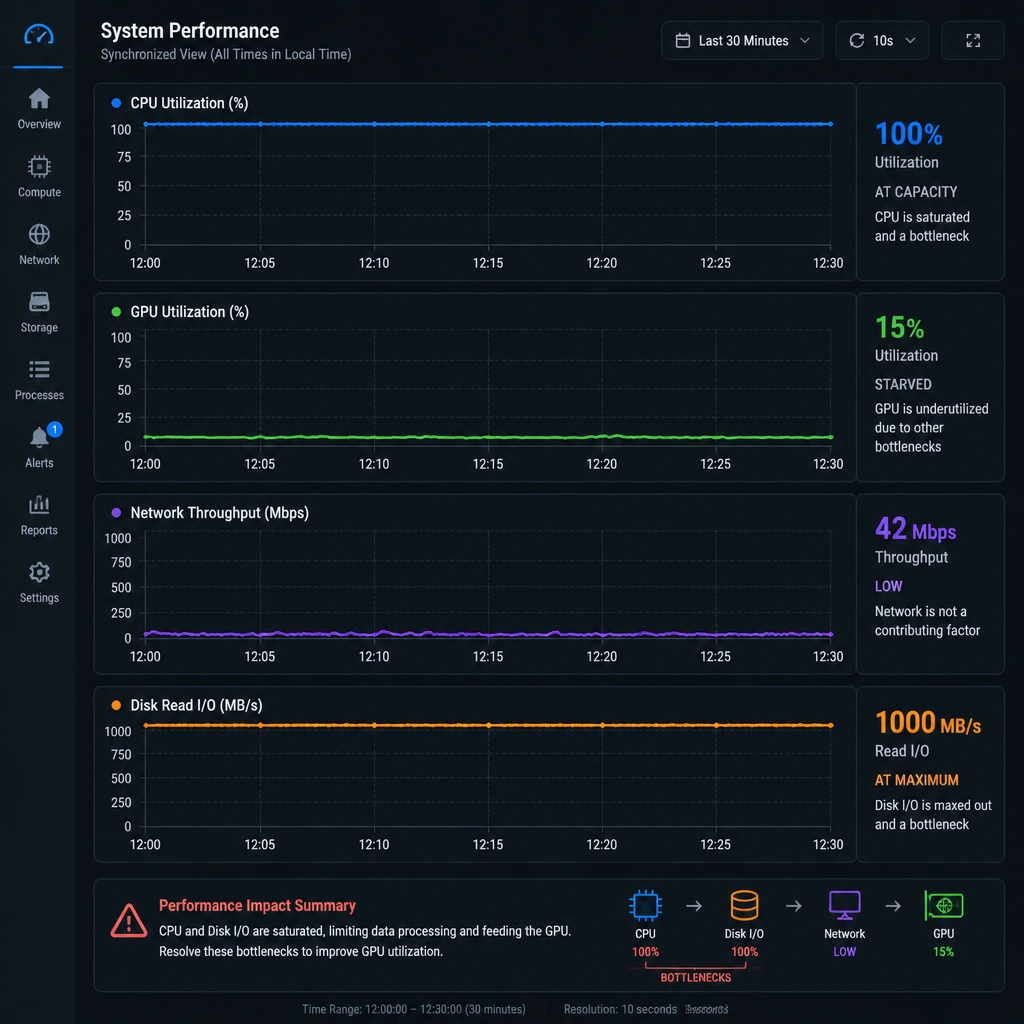Click the Network monitor icon in pipeline
This screenshot has height=1024, width=1024.
(x=844, y=906)
